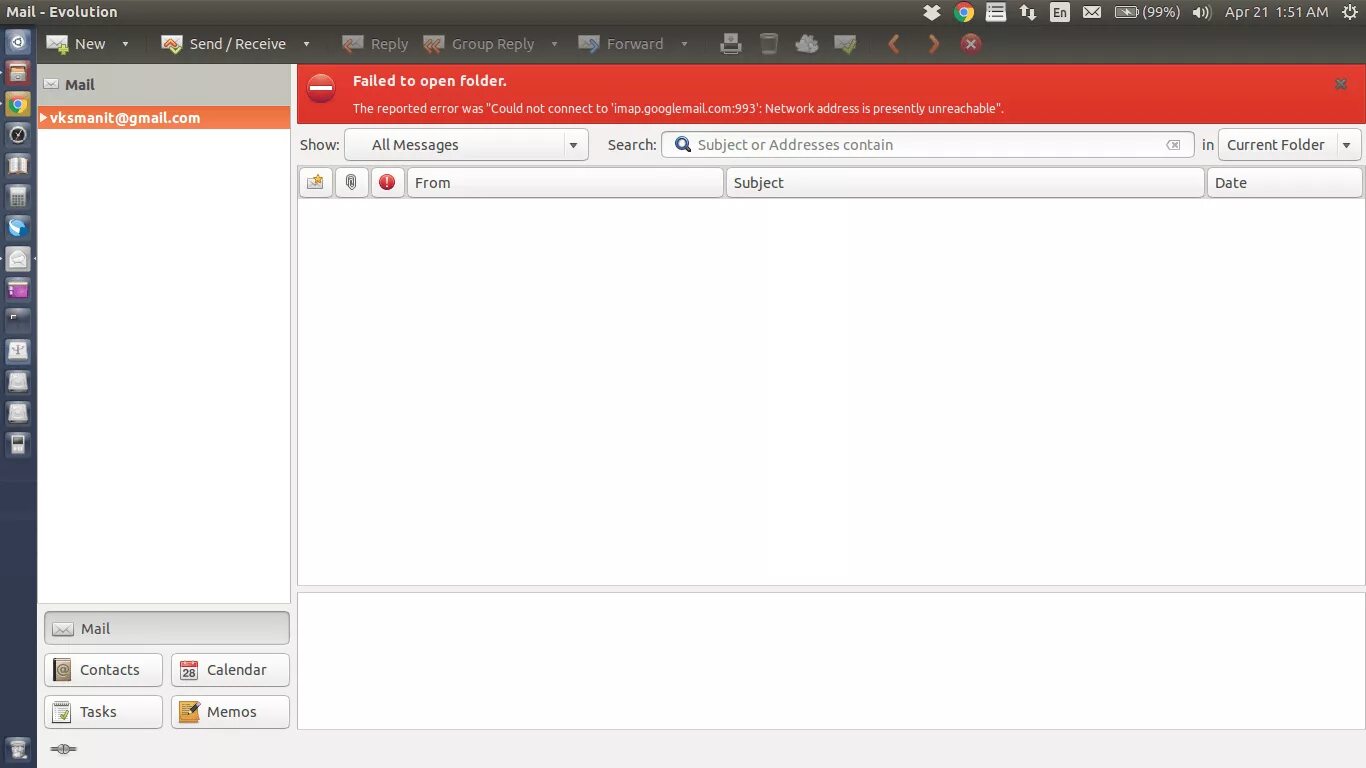Viewport: 1366px width, 768px height.
Task: Launch Google Chrome from the launcher
Action: click(18, 104)
